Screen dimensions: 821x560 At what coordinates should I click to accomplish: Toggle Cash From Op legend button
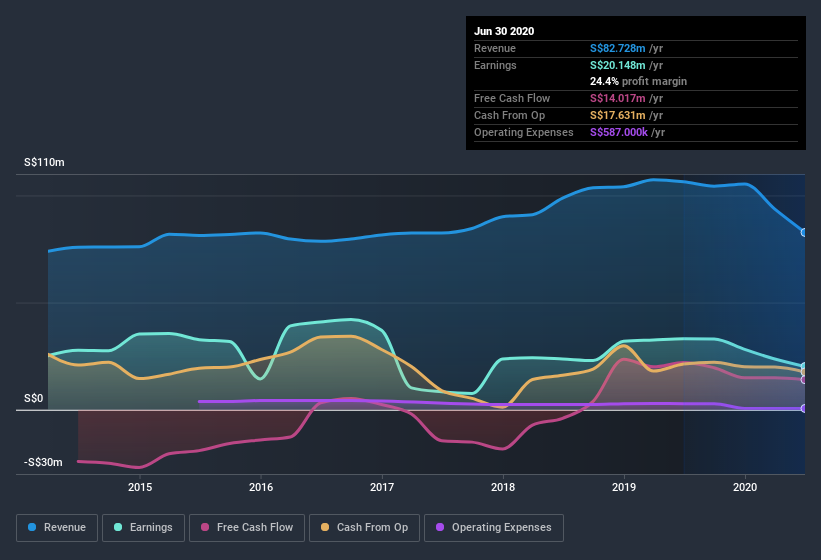(364, 527)
